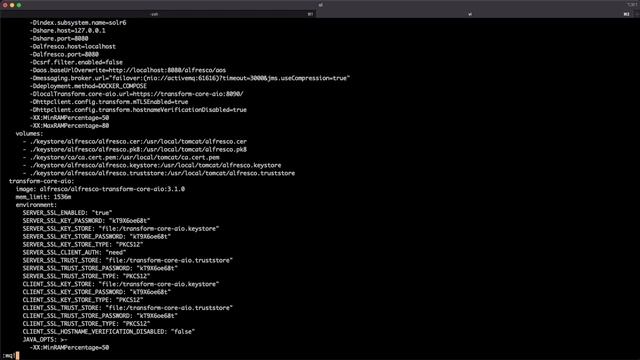
Task: Click the image alfresco-transform-core-aio:3.1.0 line
Action: (x=100, y=189)
